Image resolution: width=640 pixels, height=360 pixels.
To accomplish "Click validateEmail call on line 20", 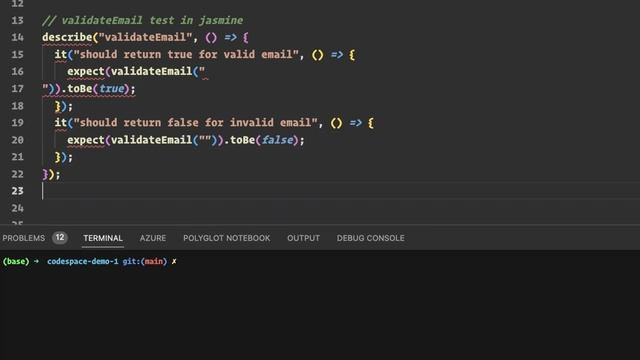I will pyautogui.click(x=151, y=140).
